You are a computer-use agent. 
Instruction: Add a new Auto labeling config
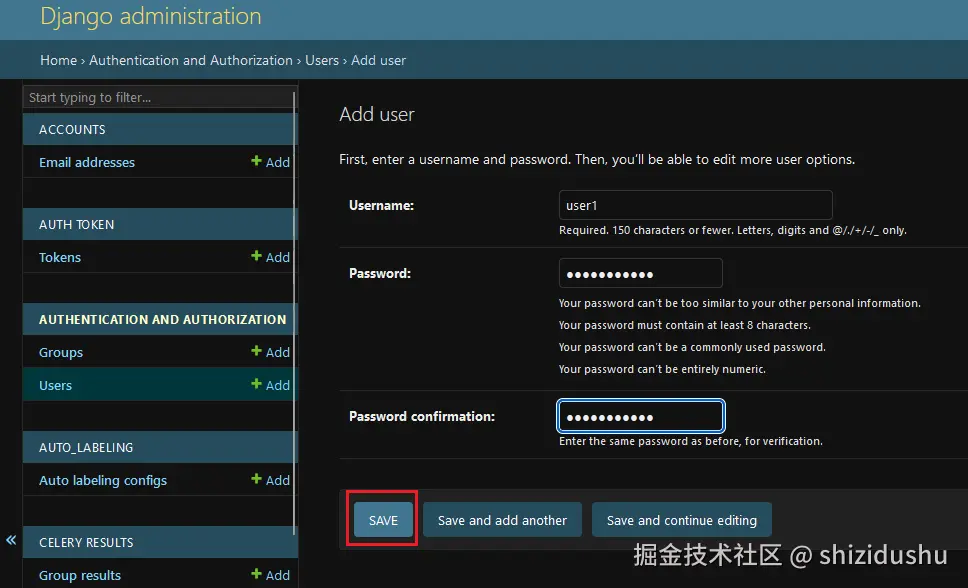tap(270, 480)
